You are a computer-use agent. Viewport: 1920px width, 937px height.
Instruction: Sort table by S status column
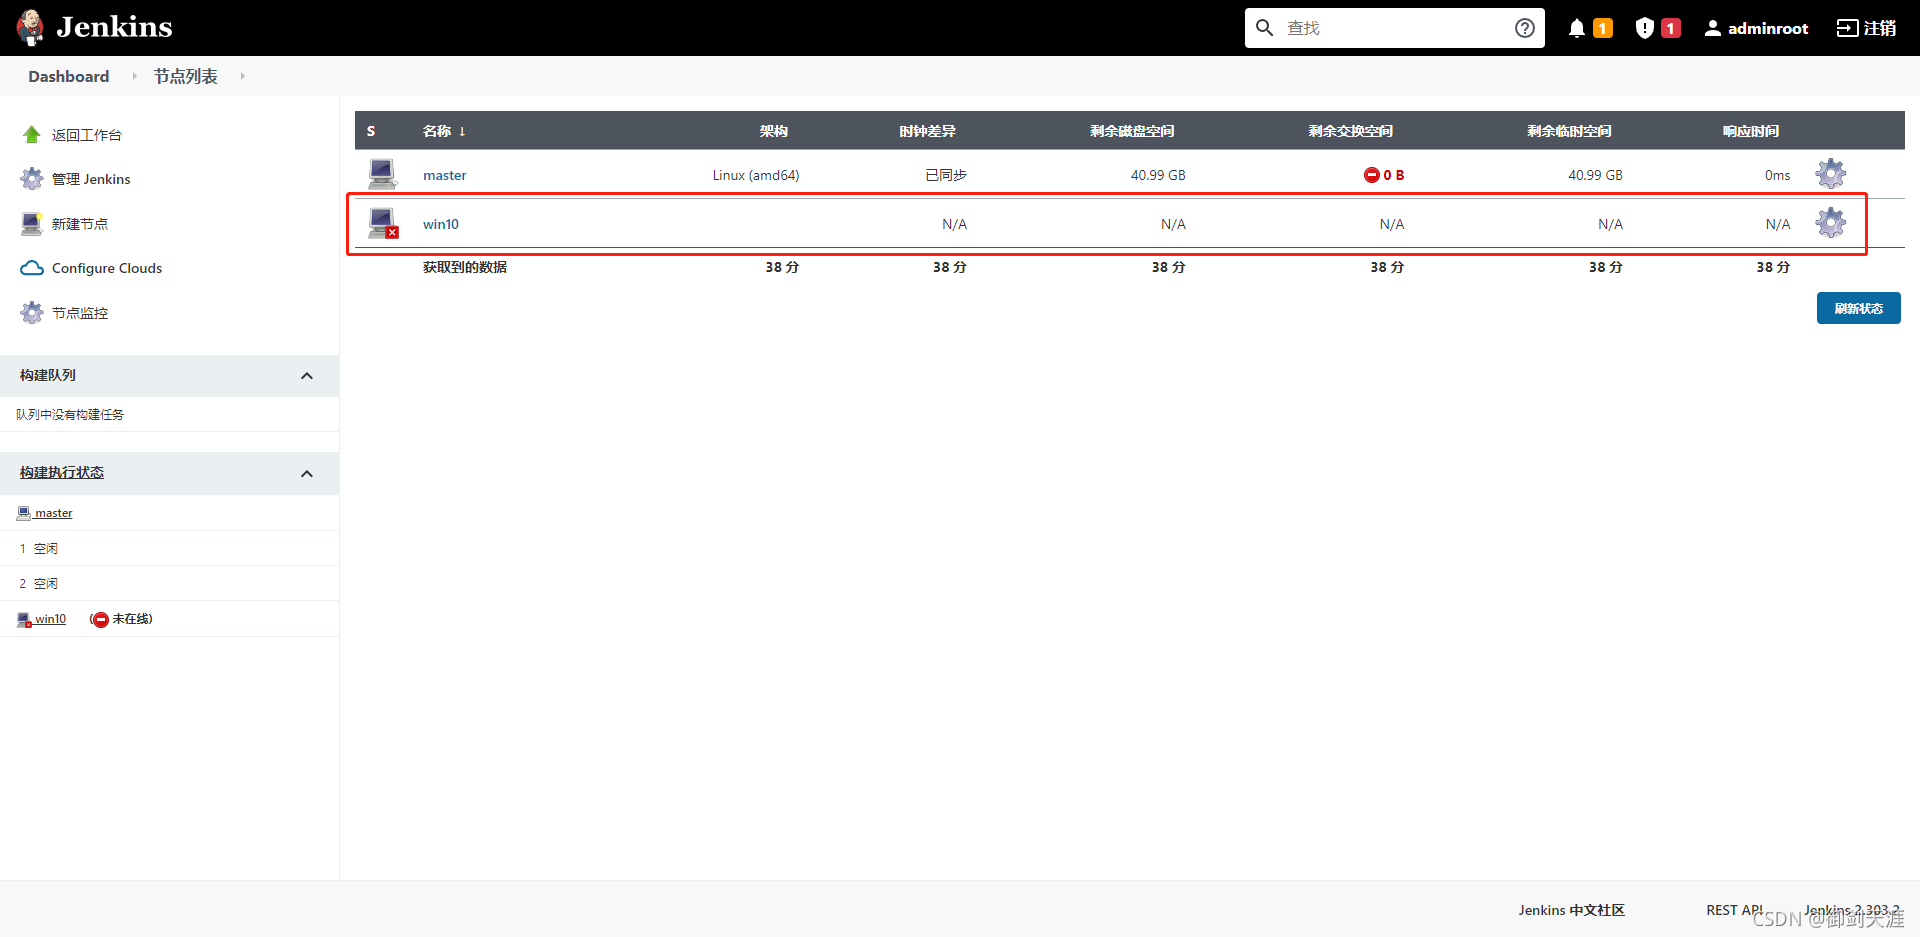pos(371,131)
